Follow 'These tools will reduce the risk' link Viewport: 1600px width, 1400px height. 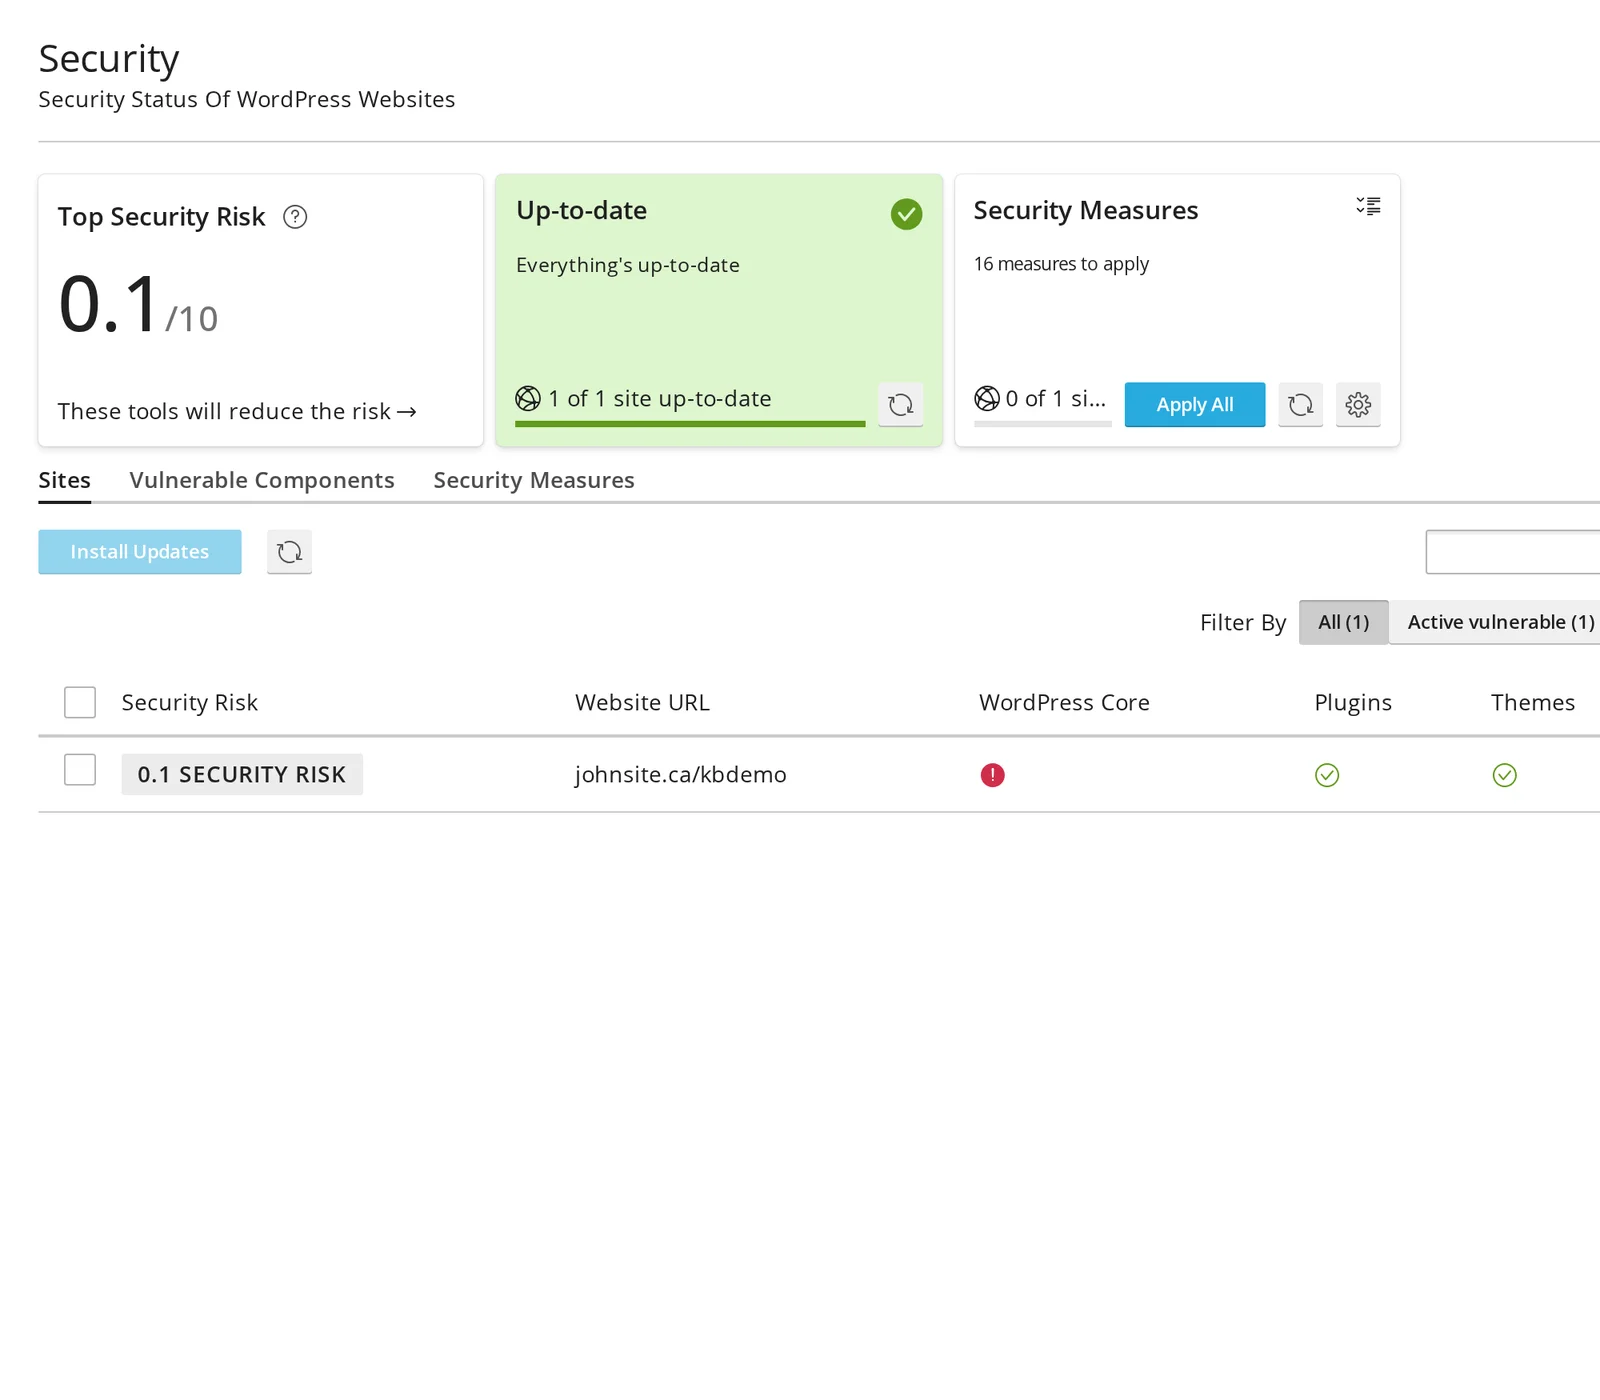pos(237,412)
